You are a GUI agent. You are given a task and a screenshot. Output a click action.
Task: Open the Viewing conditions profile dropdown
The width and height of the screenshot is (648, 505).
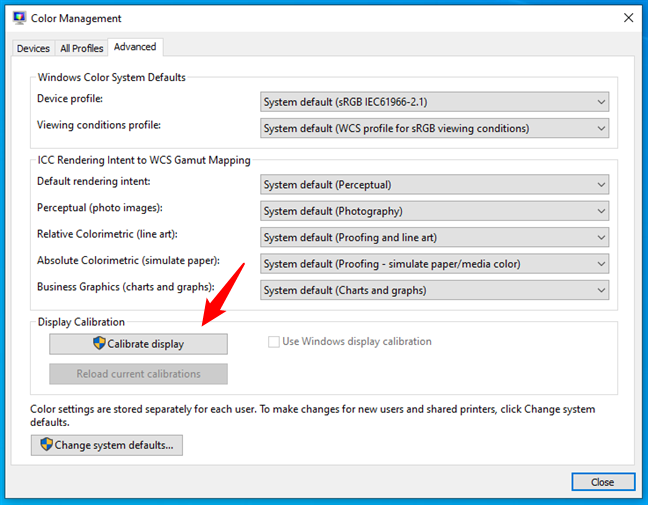click(x=434, y=129)
